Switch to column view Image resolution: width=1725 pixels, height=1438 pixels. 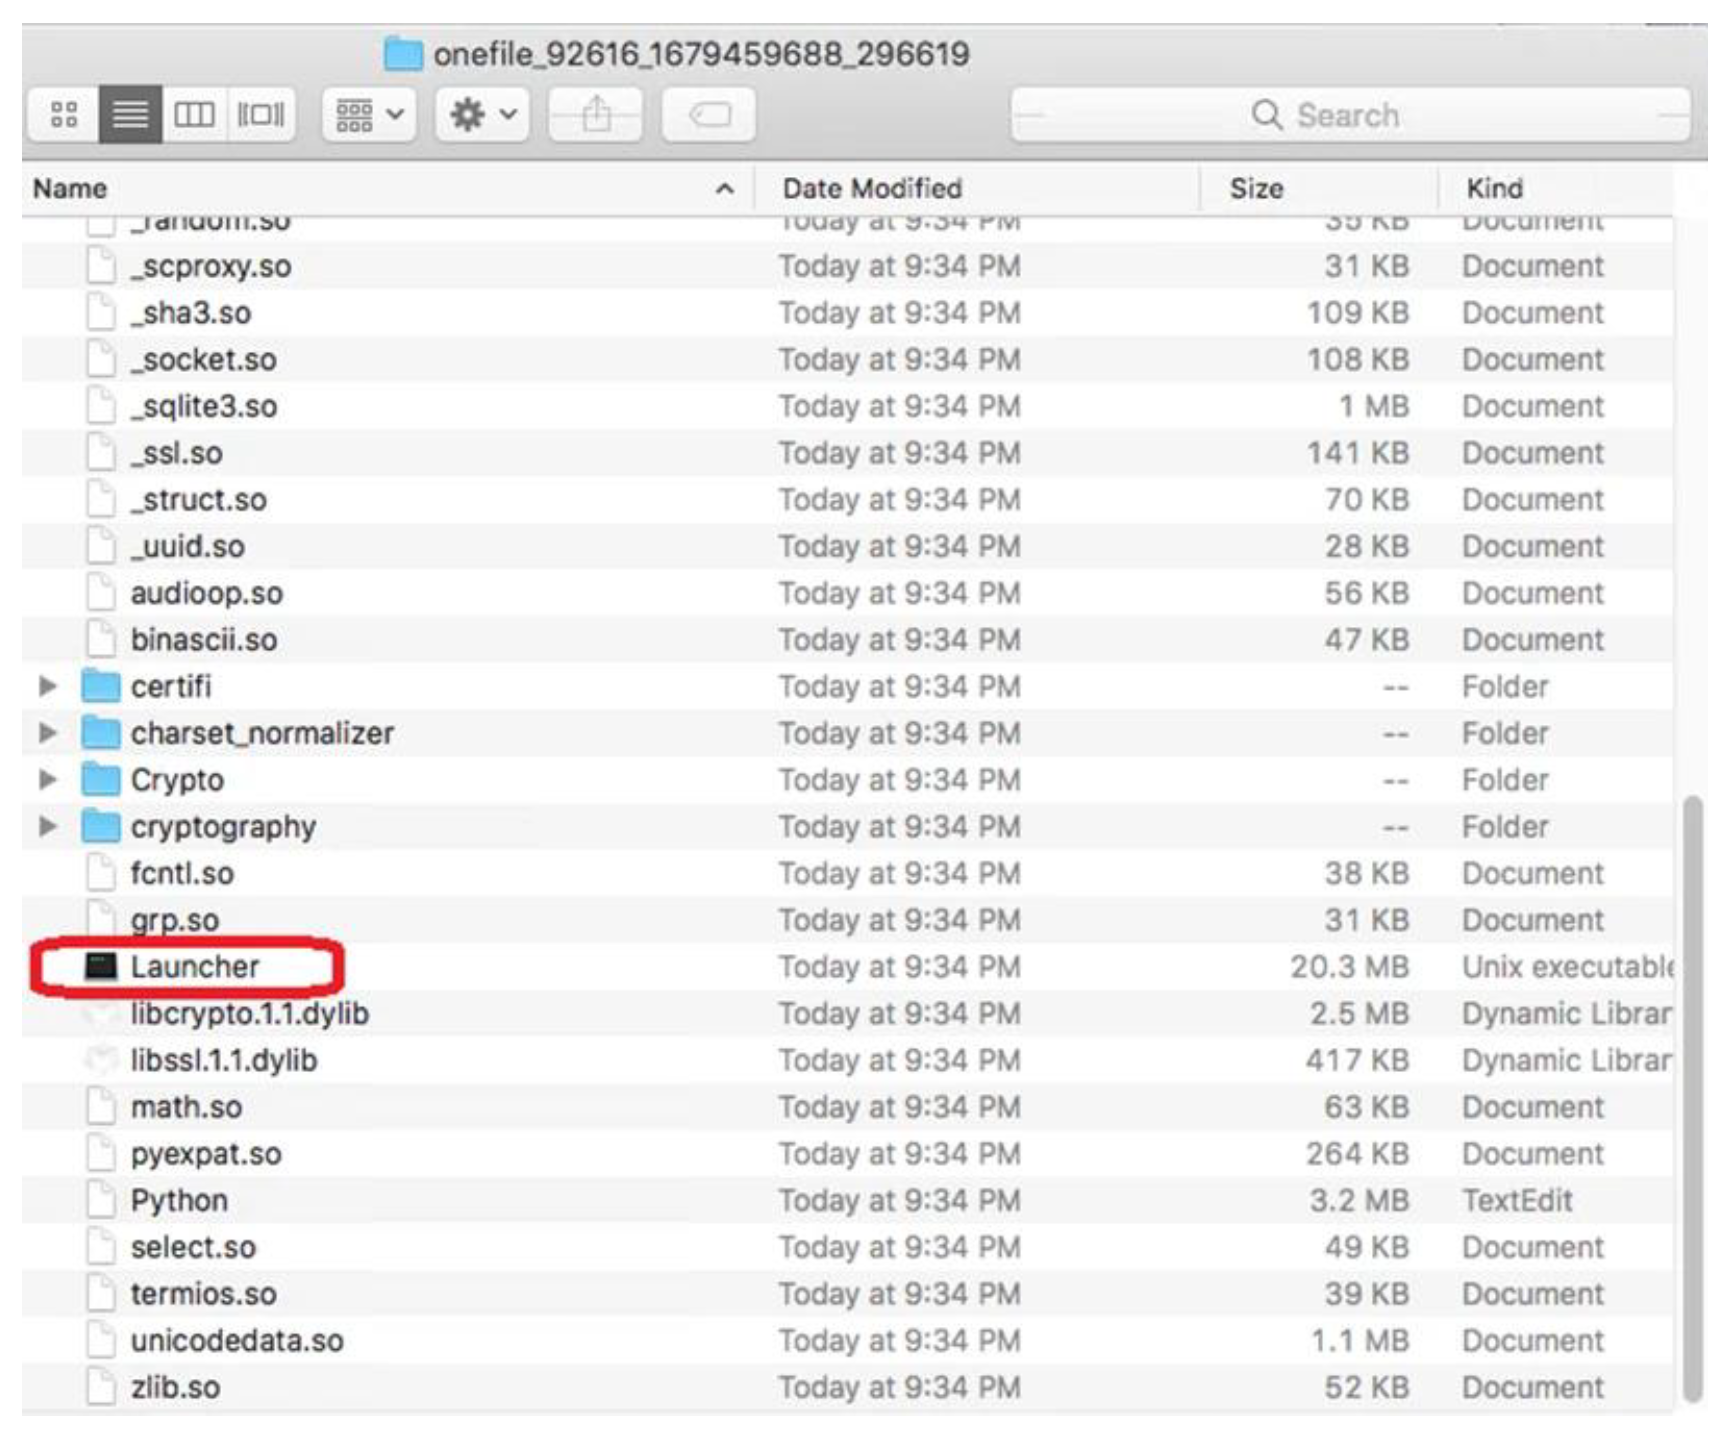[x=194, y=115]
